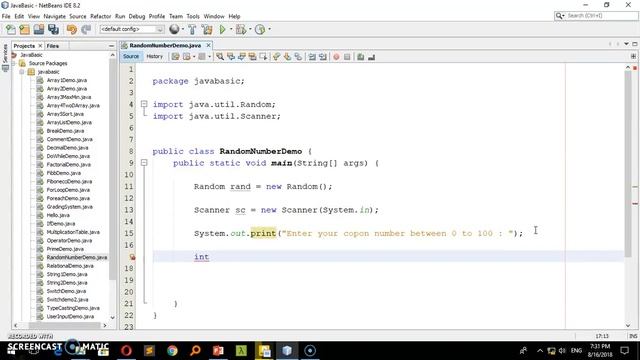Open the File menu

coord(6,16)
